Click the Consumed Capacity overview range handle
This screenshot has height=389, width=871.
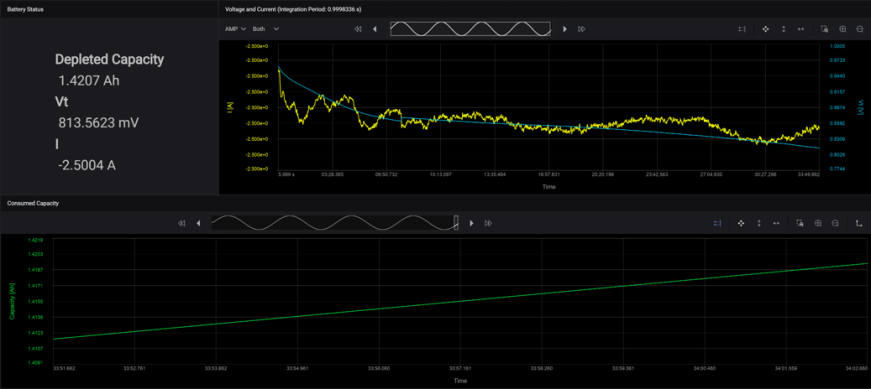[x=456, y=223]
